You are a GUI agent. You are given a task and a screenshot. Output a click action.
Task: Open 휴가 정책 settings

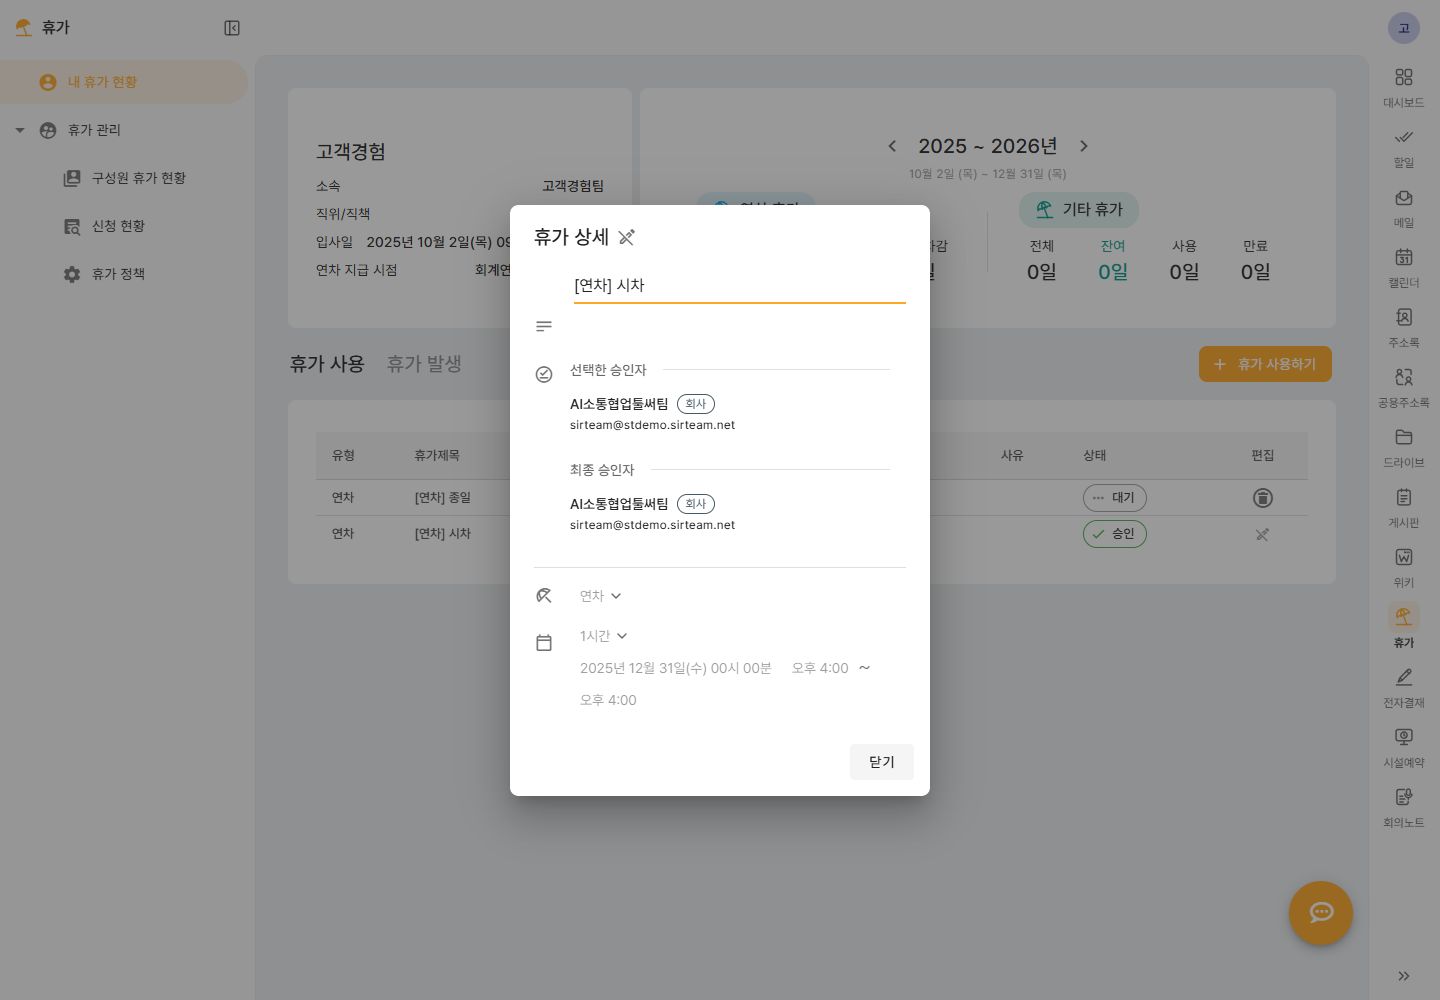pos(118,274)
